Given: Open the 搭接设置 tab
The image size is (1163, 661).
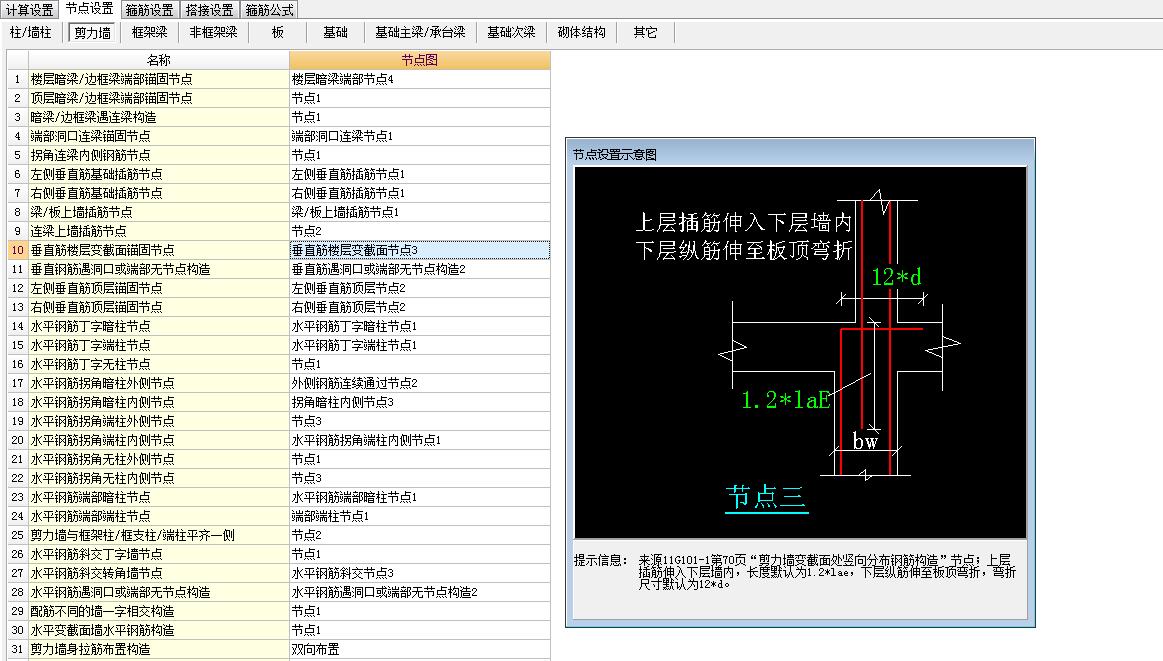Looking at the screenshot, I should 209,10.
